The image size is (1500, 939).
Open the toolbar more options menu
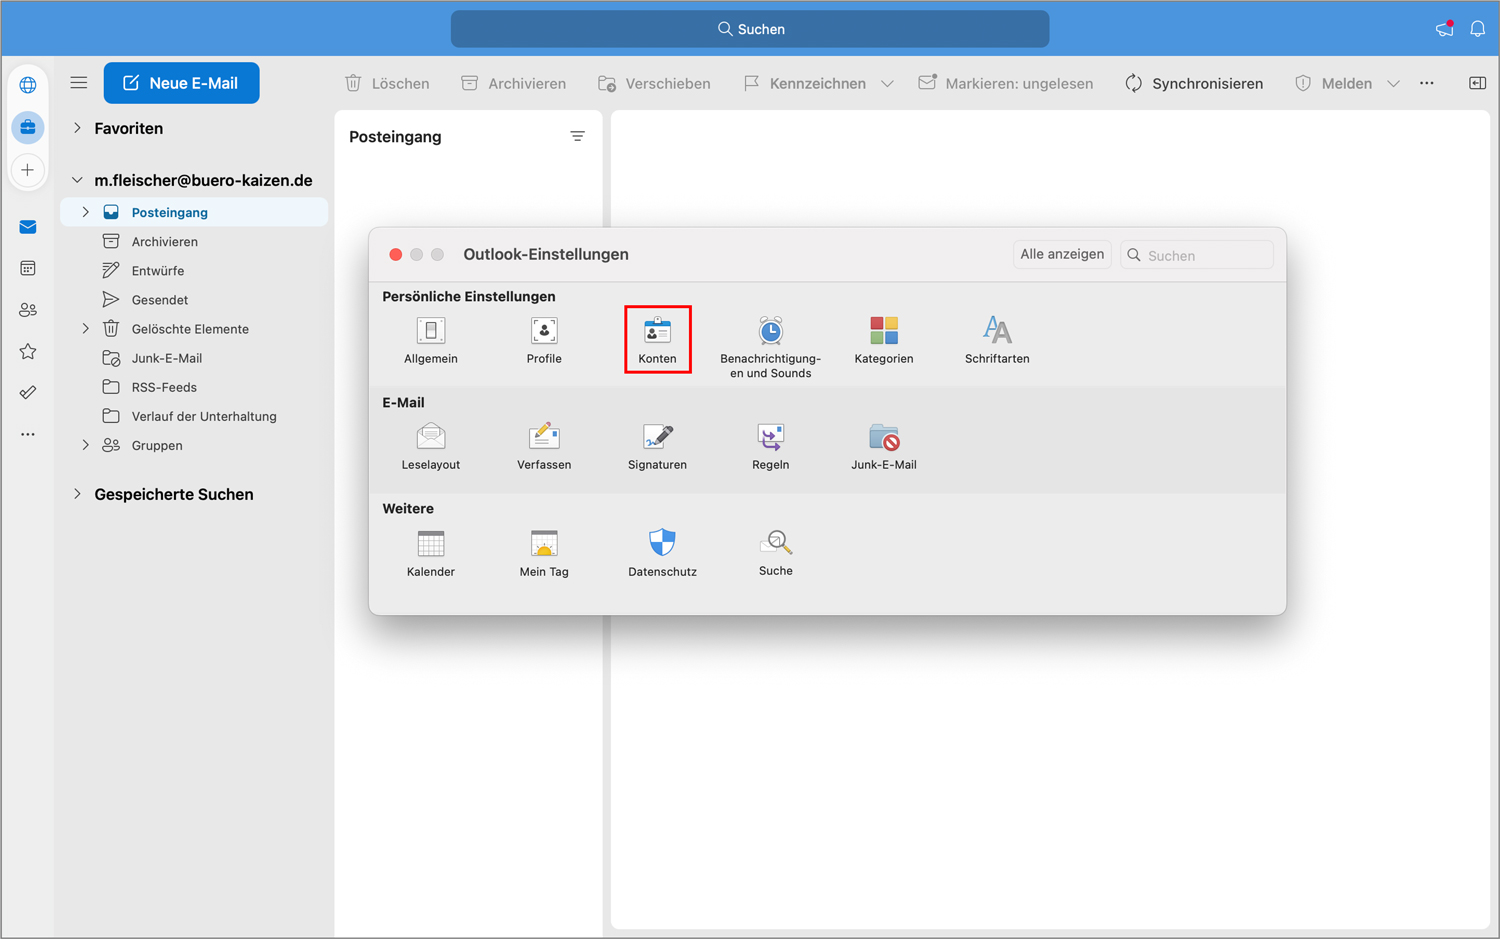click(1427, 83)
